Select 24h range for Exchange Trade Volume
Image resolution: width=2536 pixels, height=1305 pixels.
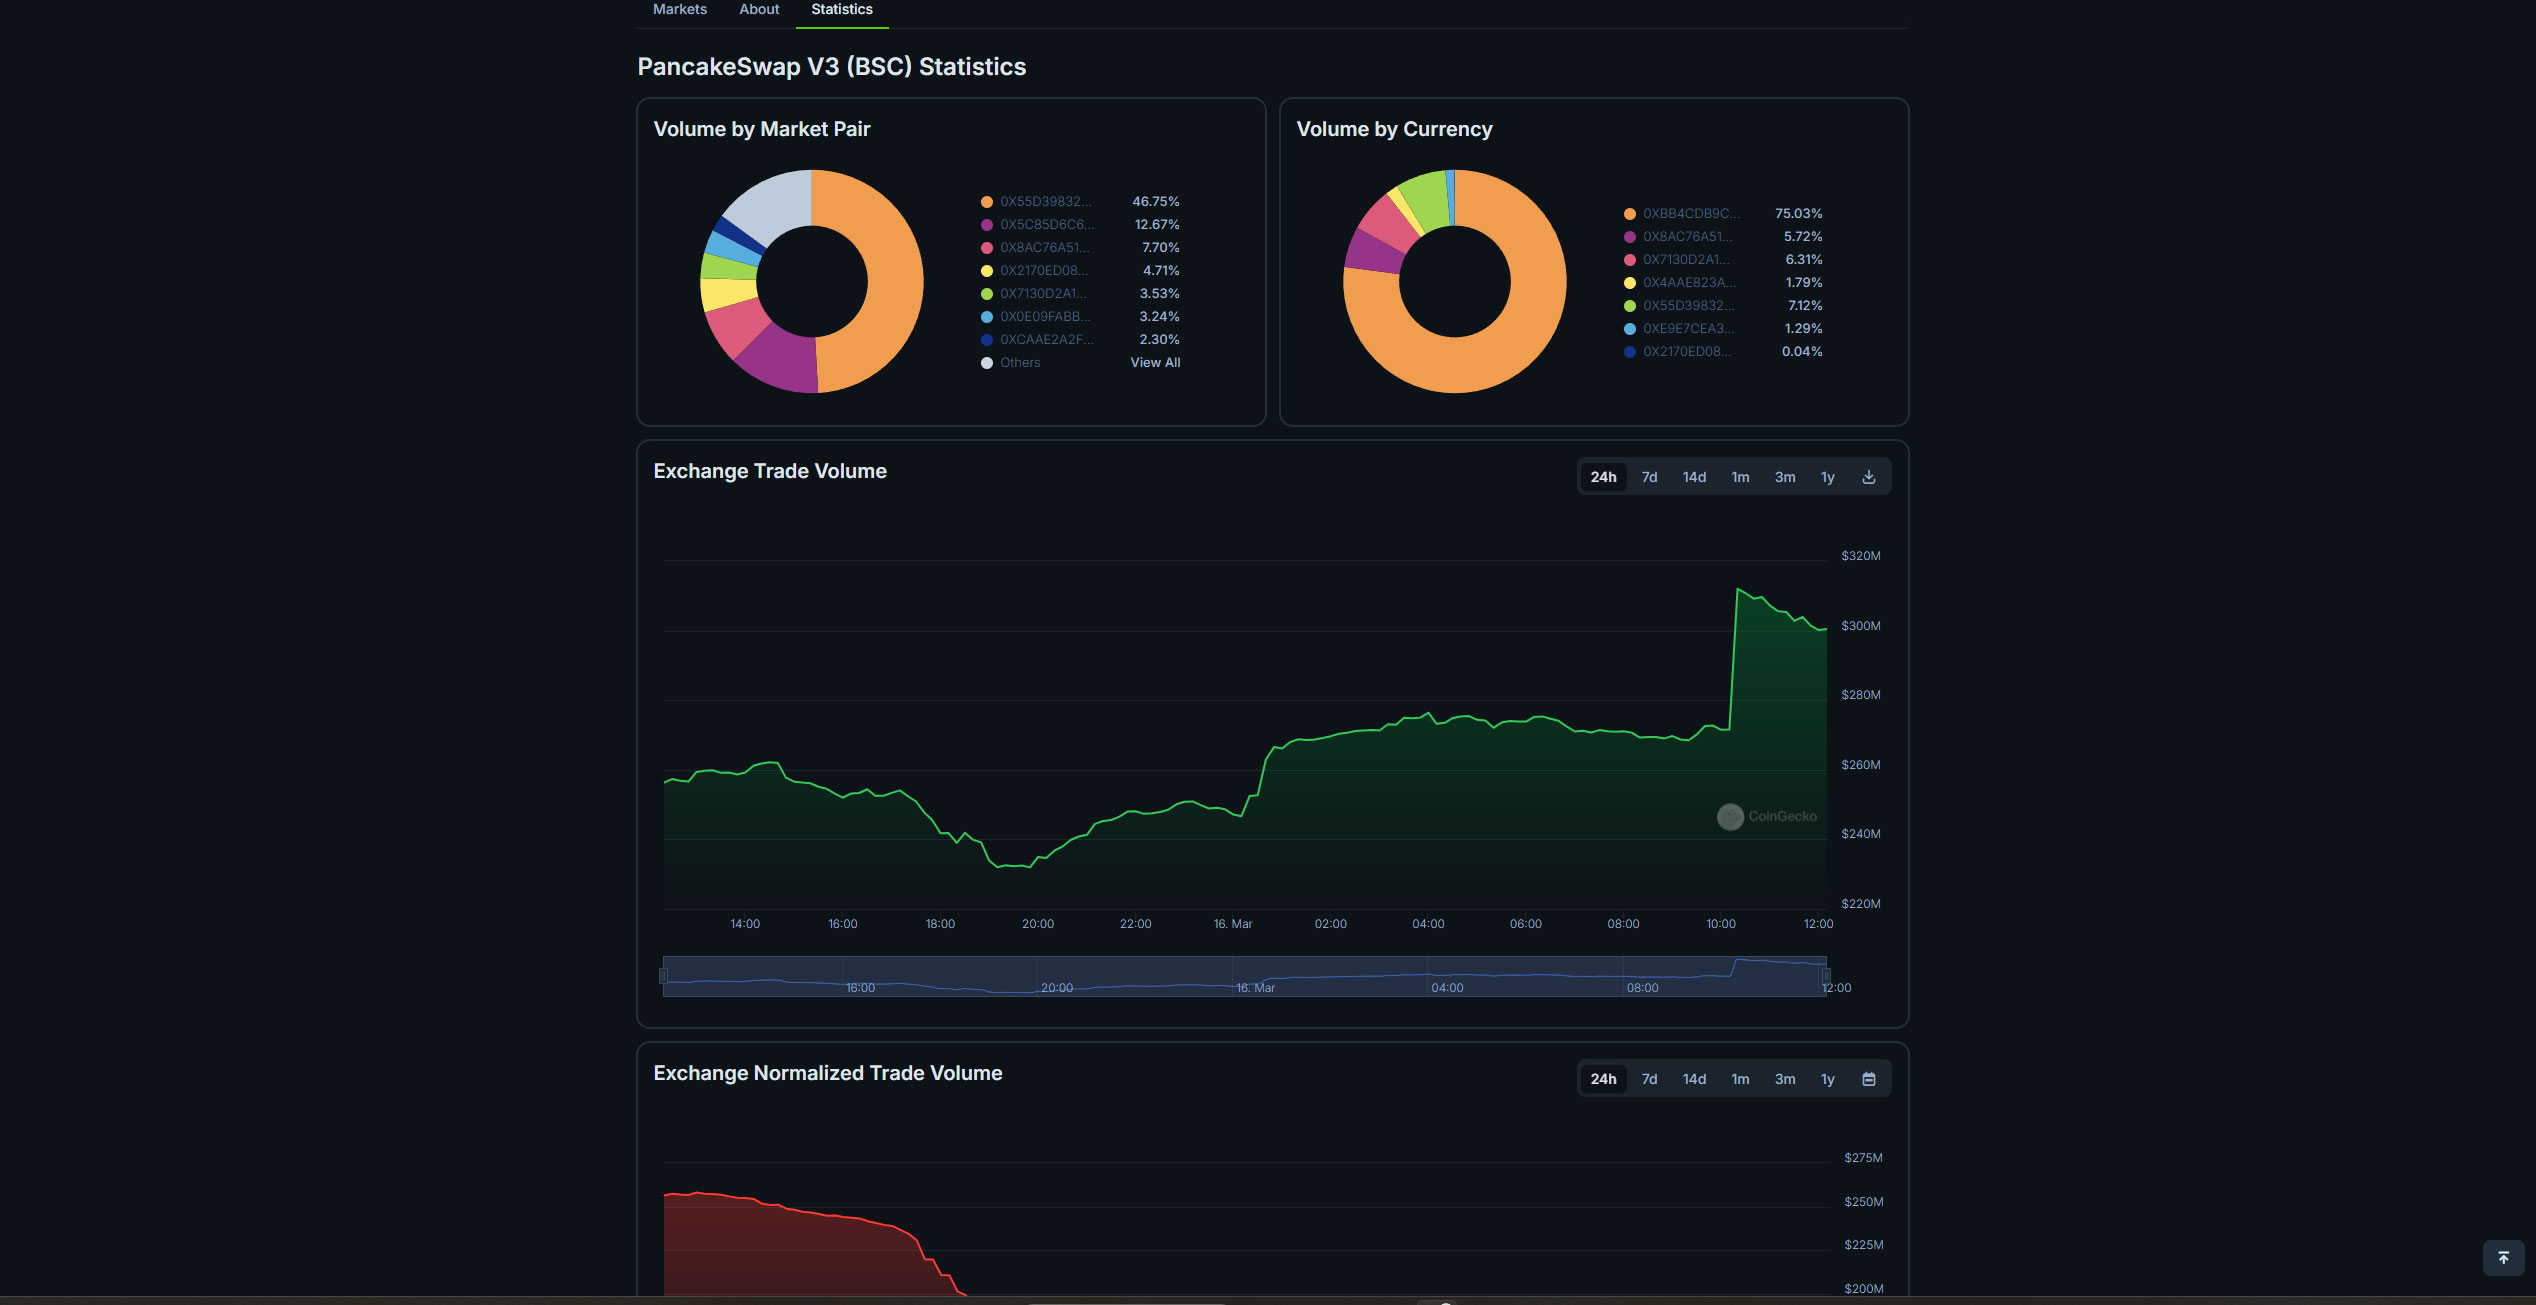[x=1603, y=477]
